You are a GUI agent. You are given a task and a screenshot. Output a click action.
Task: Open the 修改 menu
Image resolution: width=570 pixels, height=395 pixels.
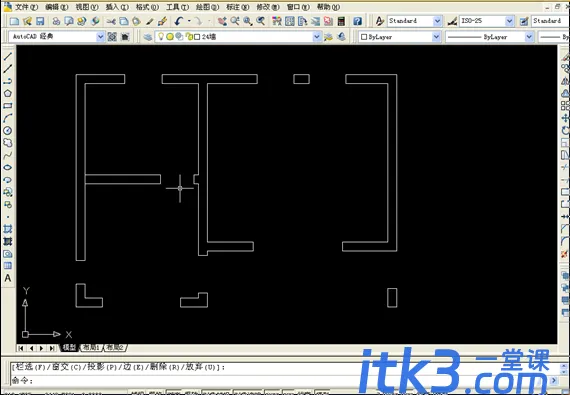(268, 7)
